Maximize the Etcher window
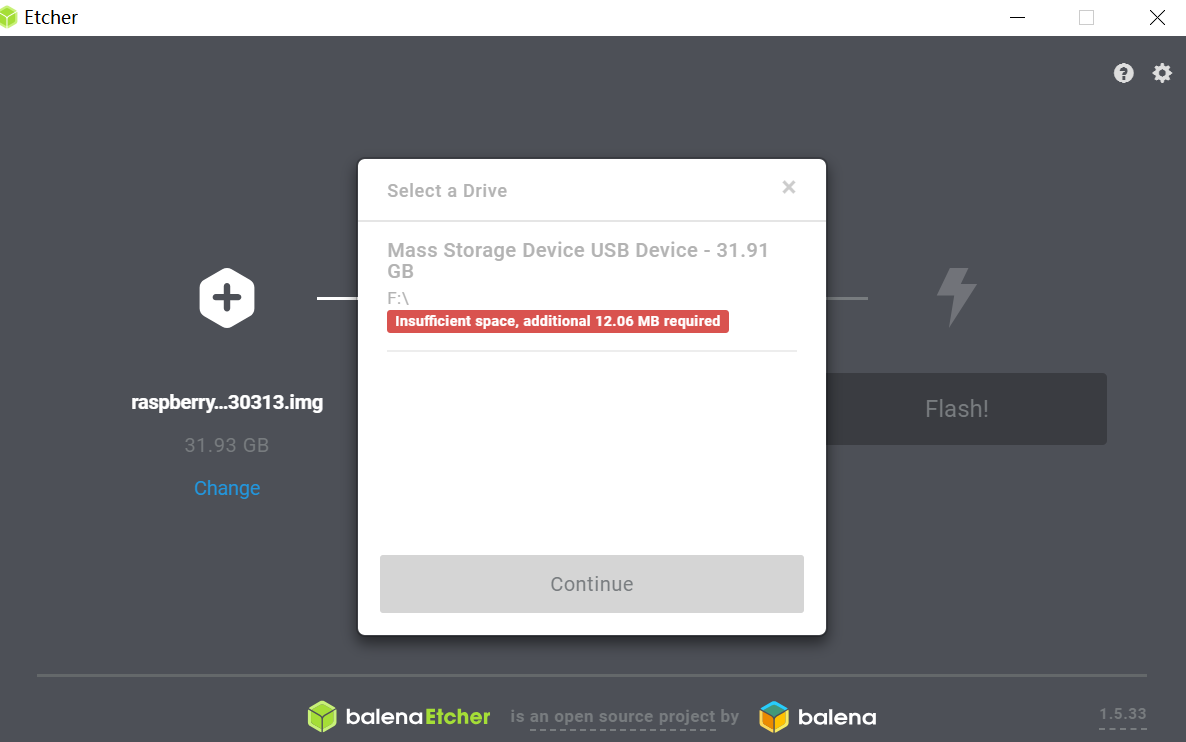This screenshot has width=1186, height=742. (1086, 17)
